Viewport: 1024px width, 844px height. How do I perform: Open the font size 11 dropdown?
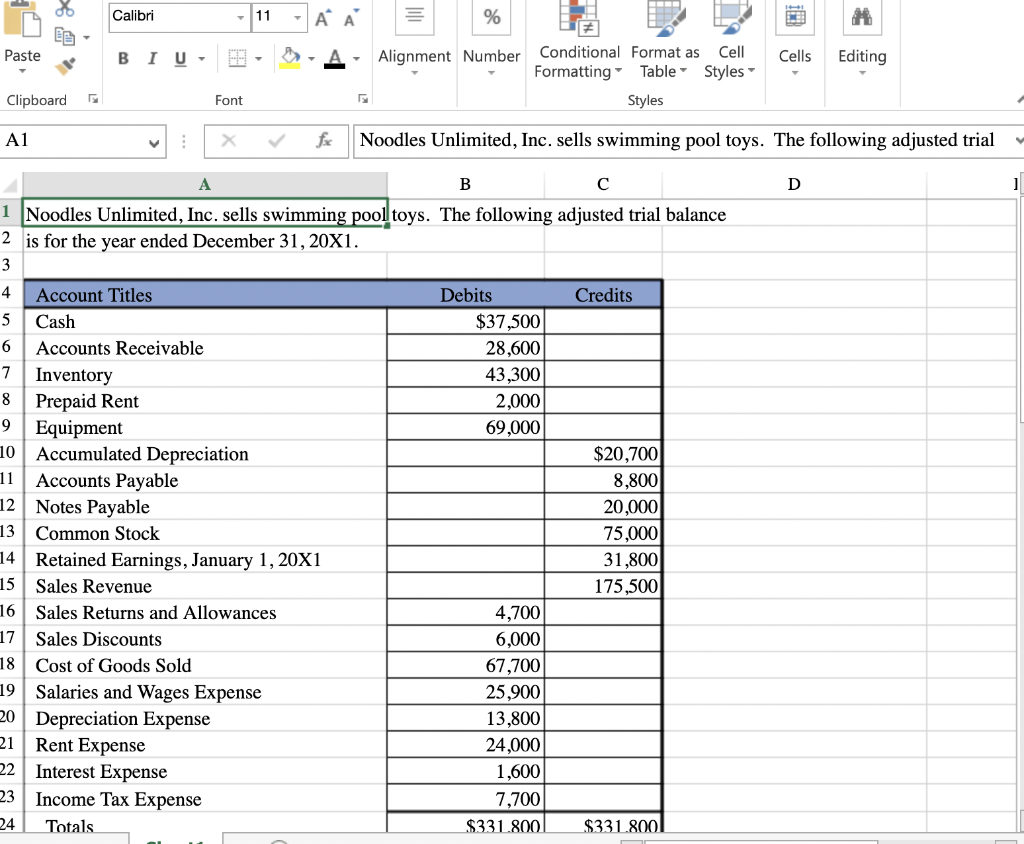click(297, 16)
